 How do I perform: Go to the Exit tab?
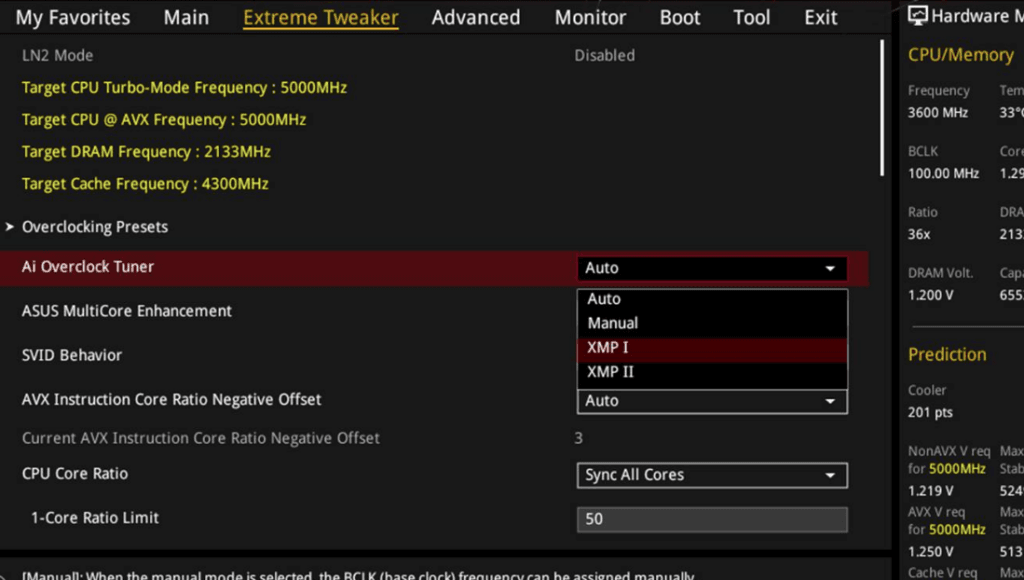pyautogui.click(x=821, y=18)
